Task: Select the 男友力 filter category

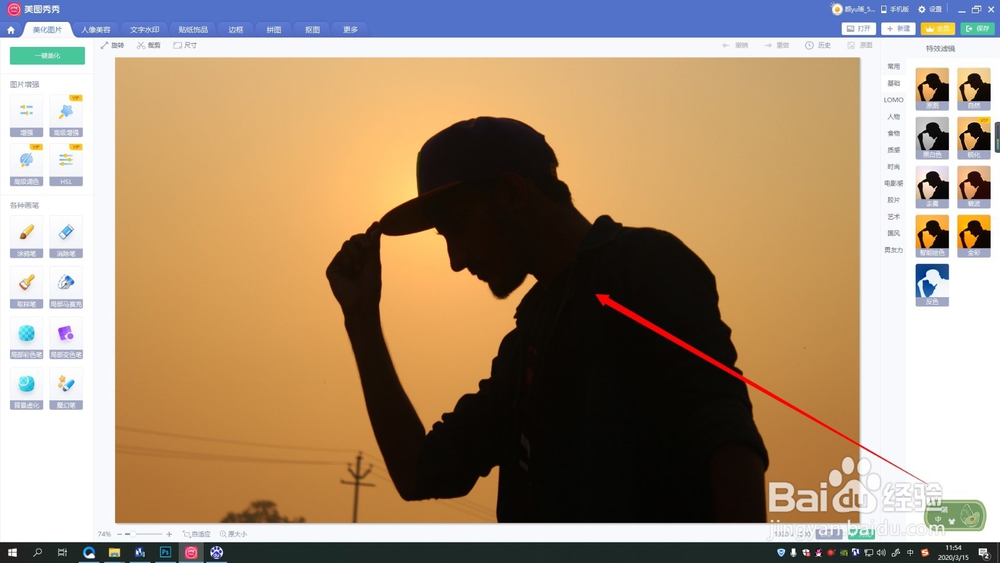Action: 893,249
